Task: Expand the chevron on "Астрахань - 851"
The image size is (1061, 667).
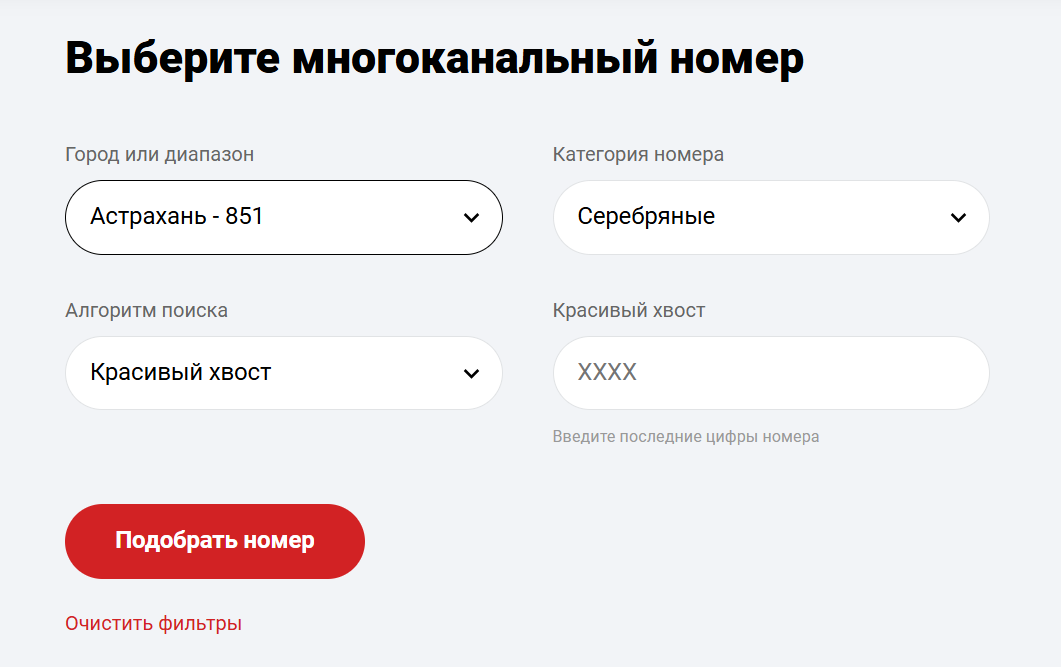Action: [471, 217]
